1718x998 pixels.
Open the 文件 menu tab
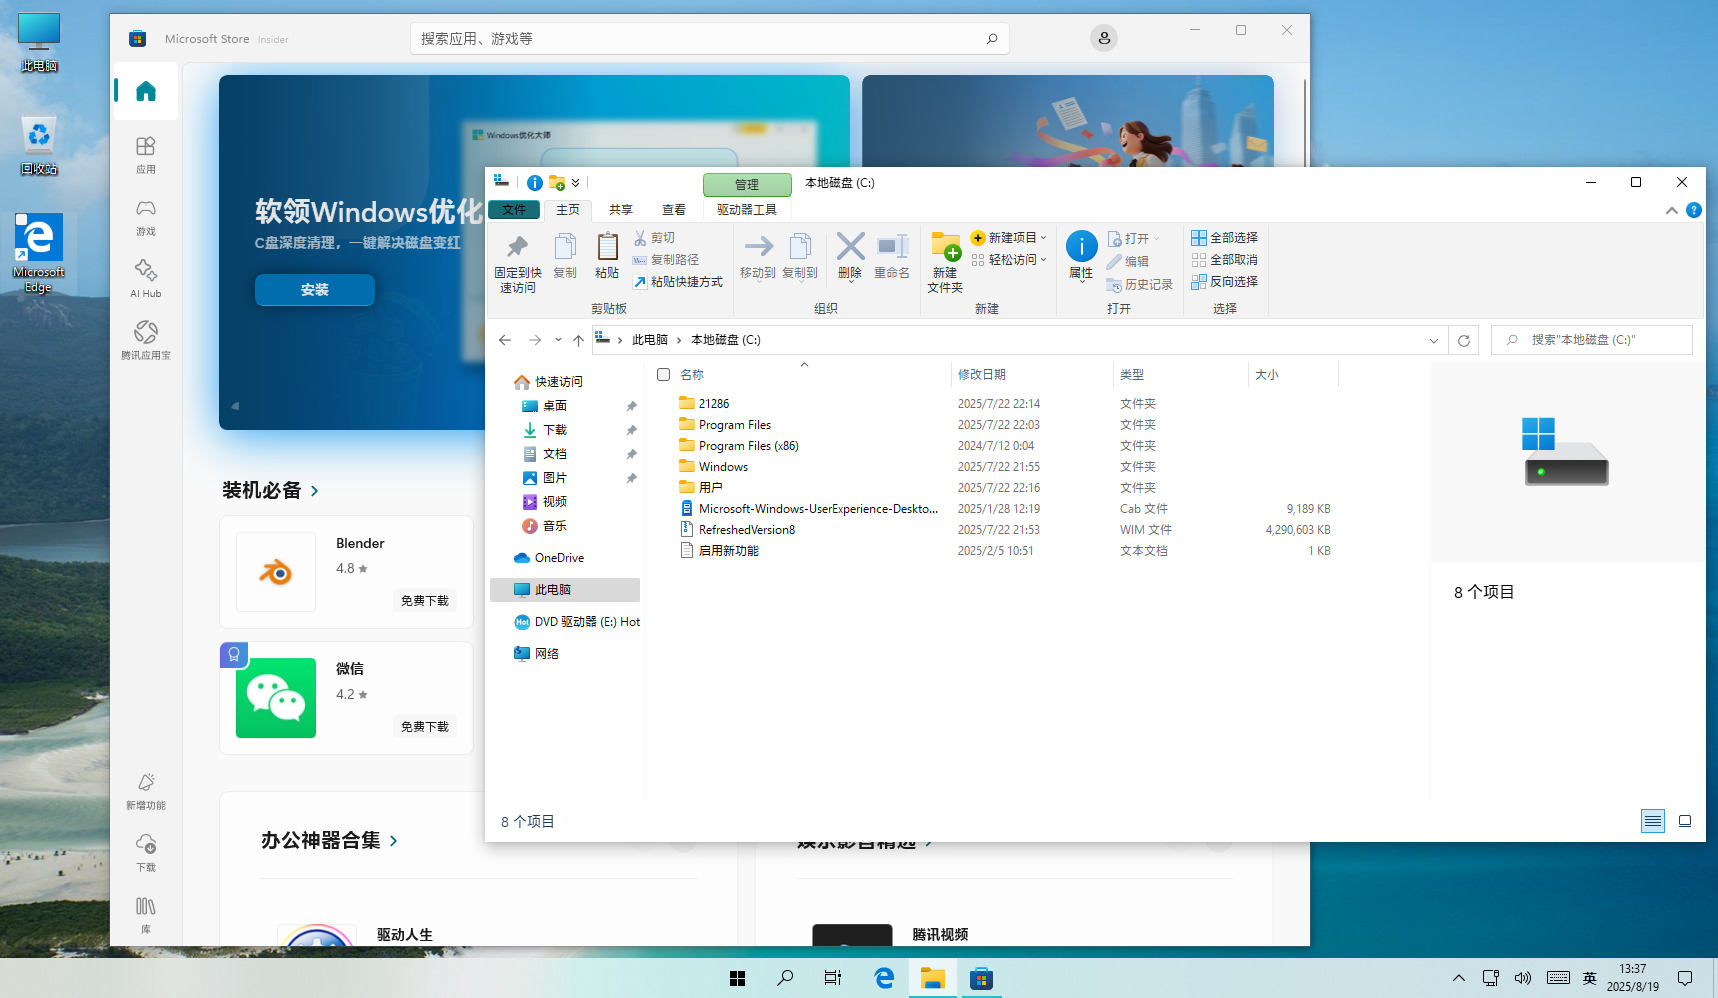(514, 210)
